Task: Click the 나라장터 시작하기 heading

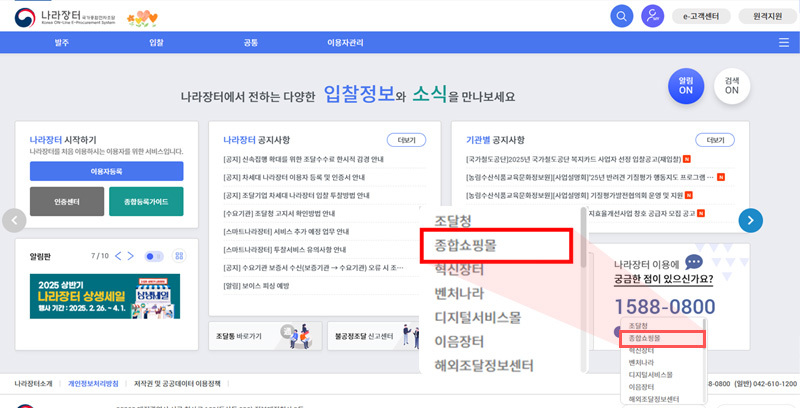Action: (63, 140)
